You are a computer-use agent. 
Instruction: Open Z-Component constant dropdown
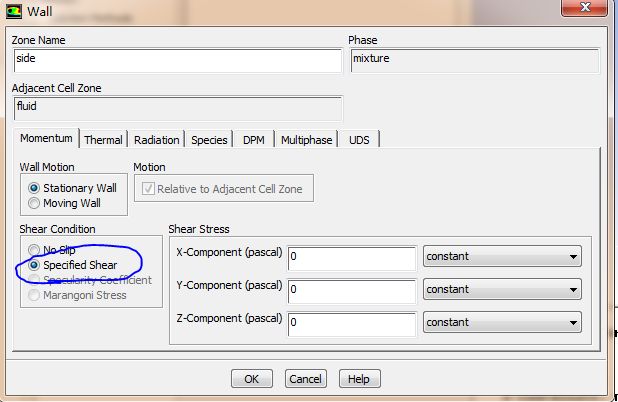click(x=502, y=323)
